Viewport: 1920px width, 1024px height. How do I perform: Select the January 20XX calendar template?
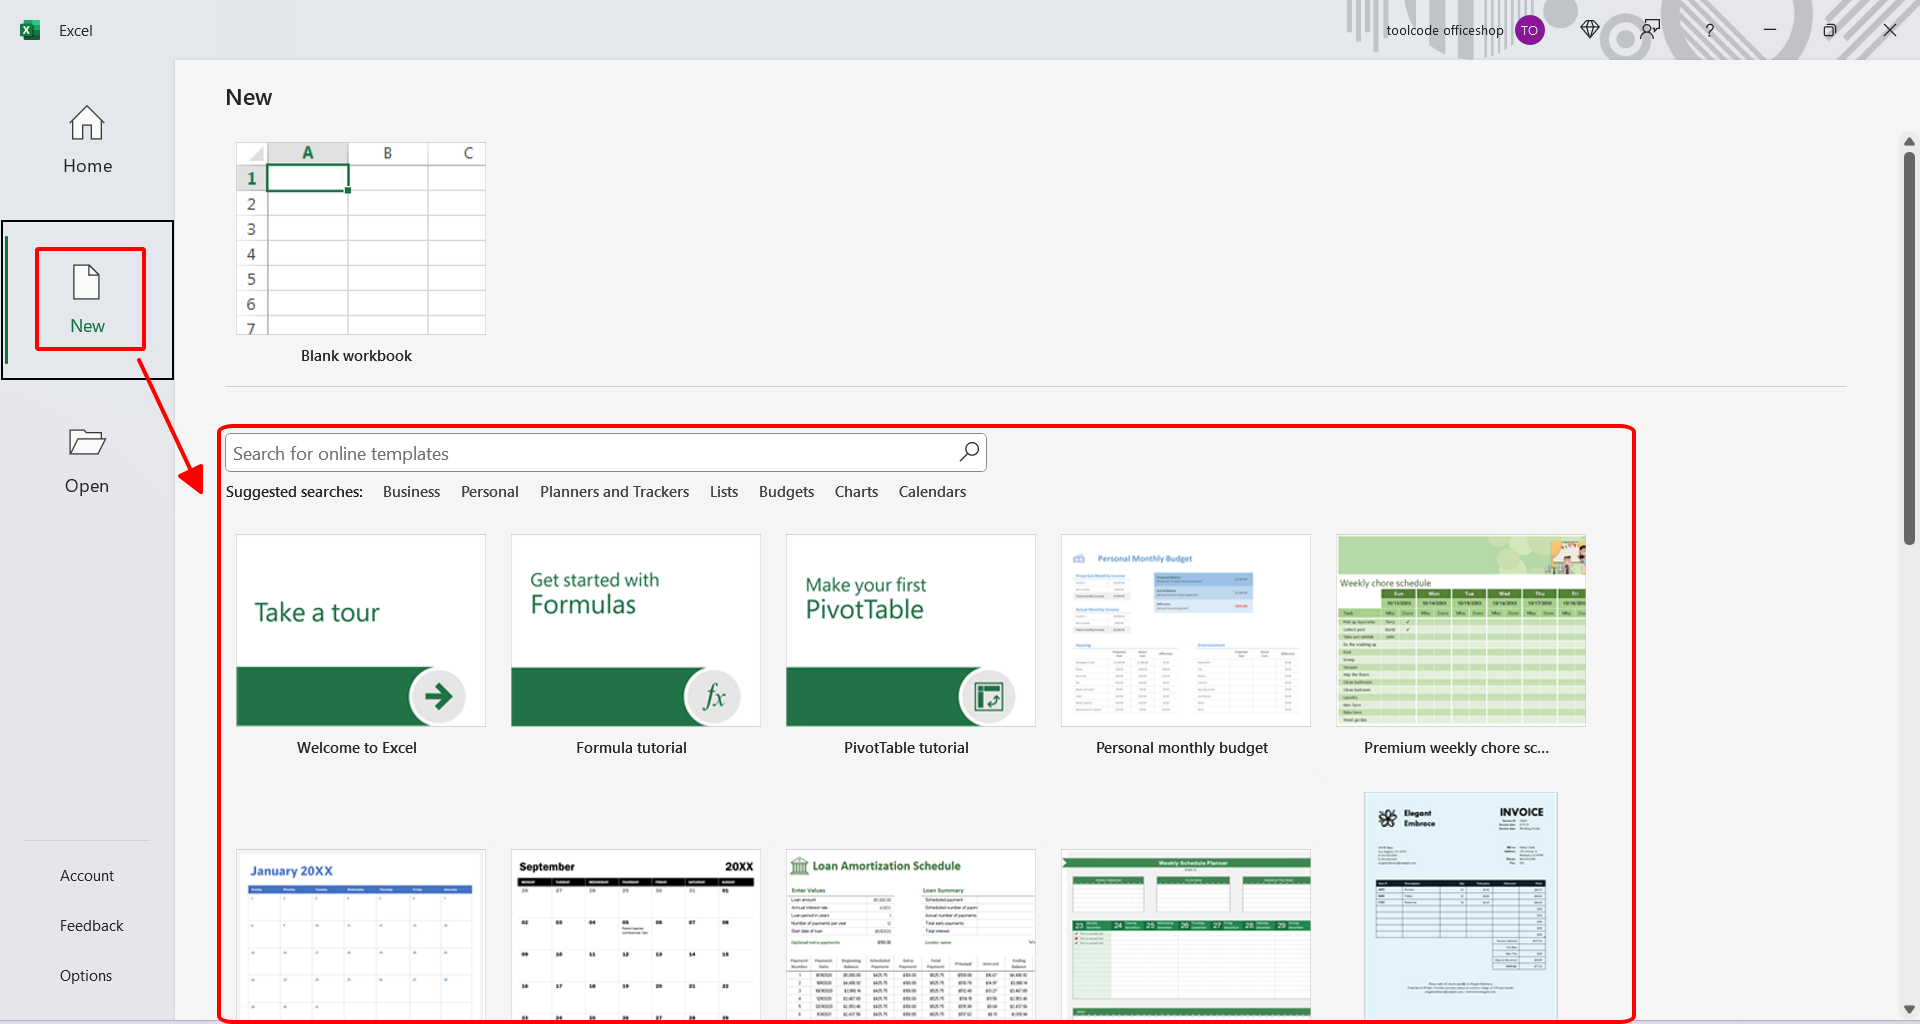(x=361, y=934)
